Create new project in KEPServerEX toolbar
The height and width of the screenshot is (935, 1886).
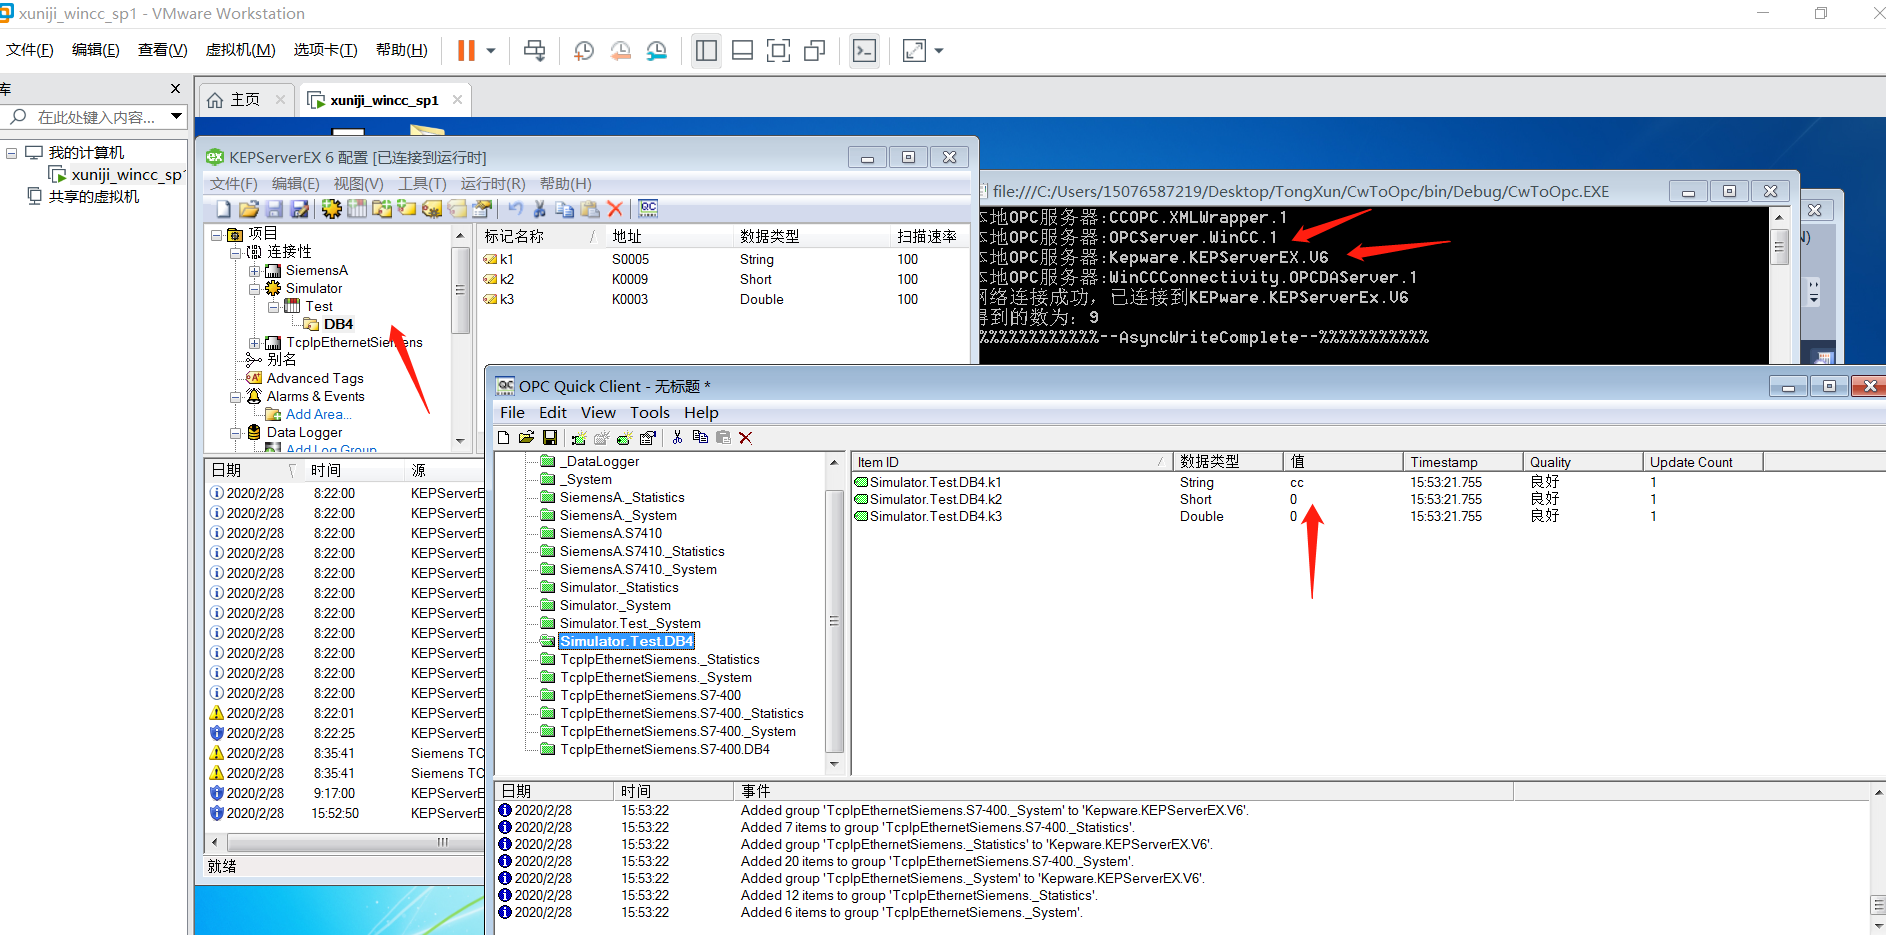tap(223, 209)
